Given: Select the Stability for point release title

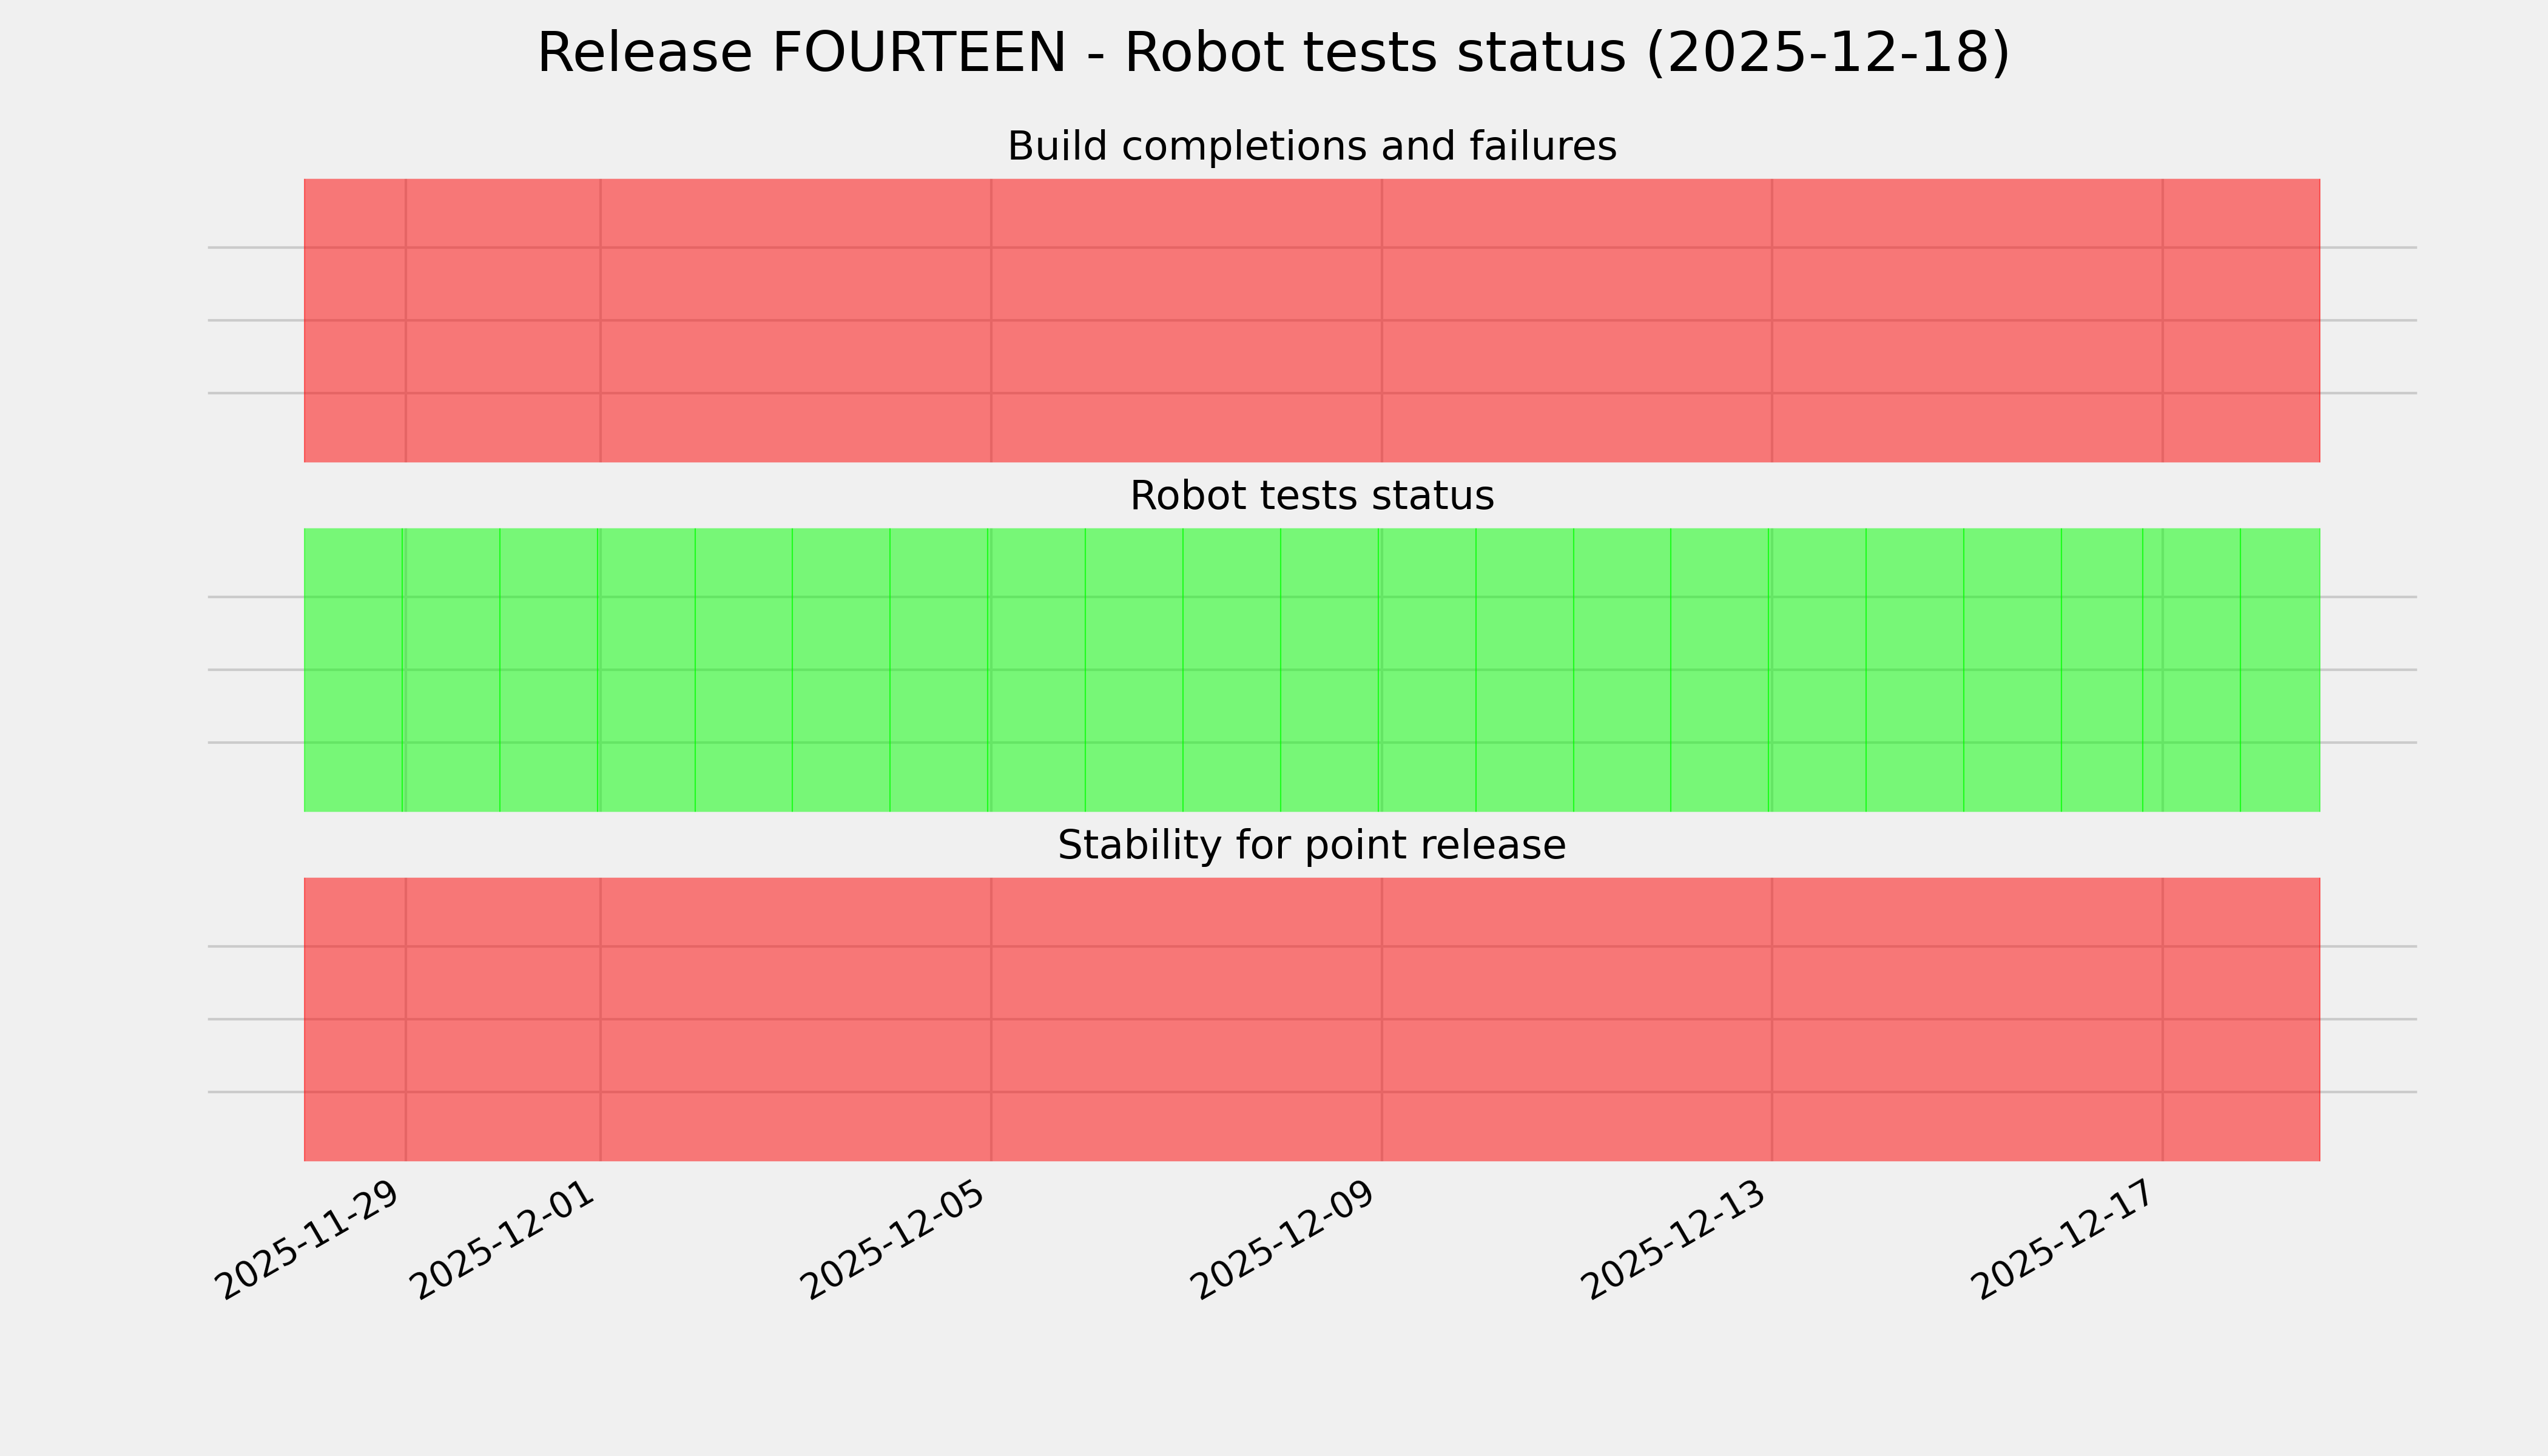Looking at the screenshot, I should point(1311,845).
